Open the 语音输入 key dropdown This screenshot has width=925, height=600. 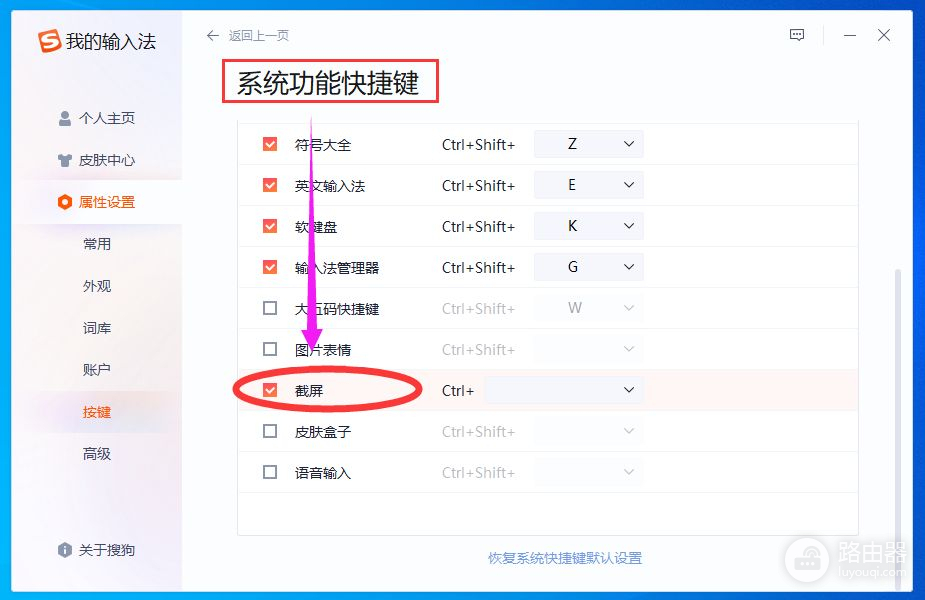pos(588,472)
